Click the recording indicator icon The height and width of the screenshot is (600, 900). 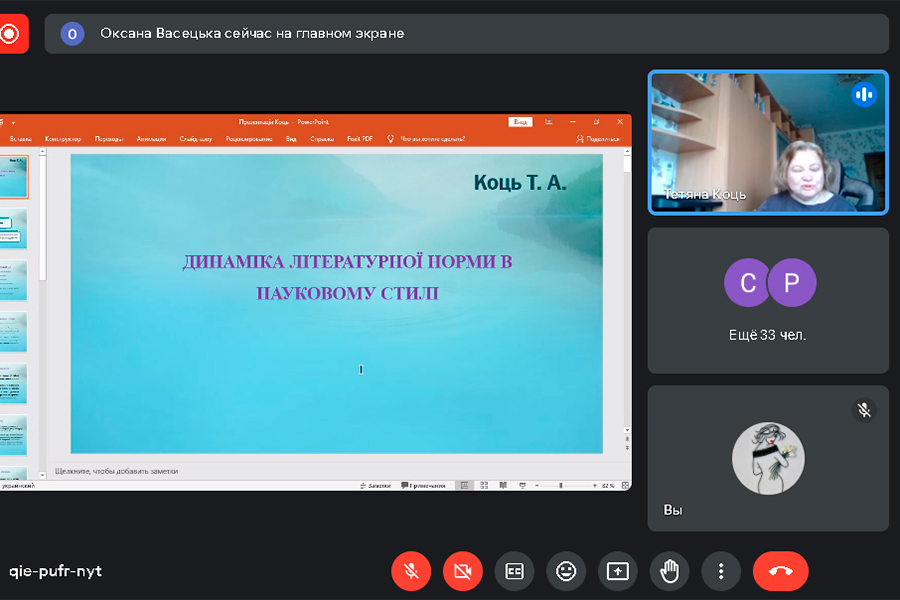[10, 34]
